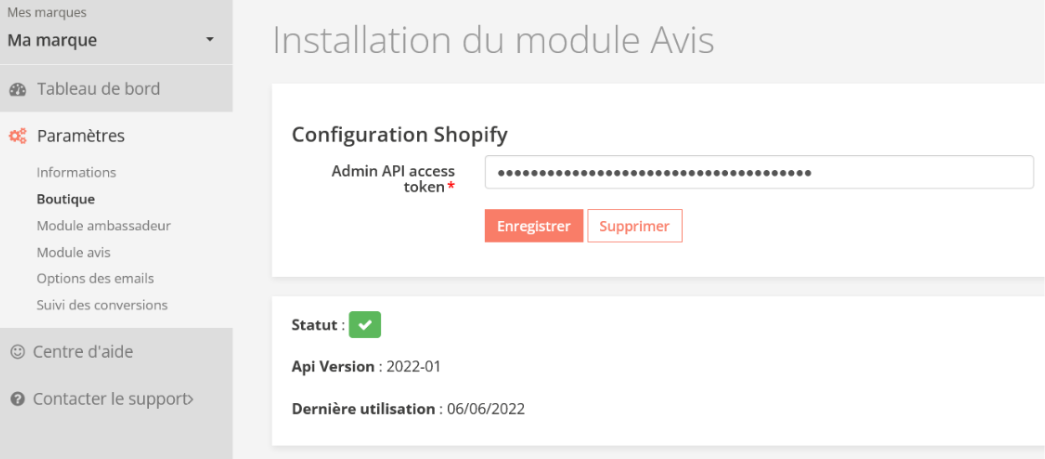Screen dimensions: 1045x459
Task: Open the Centre d'aide link
Action: pyautogui.click(x=83, y=352)
